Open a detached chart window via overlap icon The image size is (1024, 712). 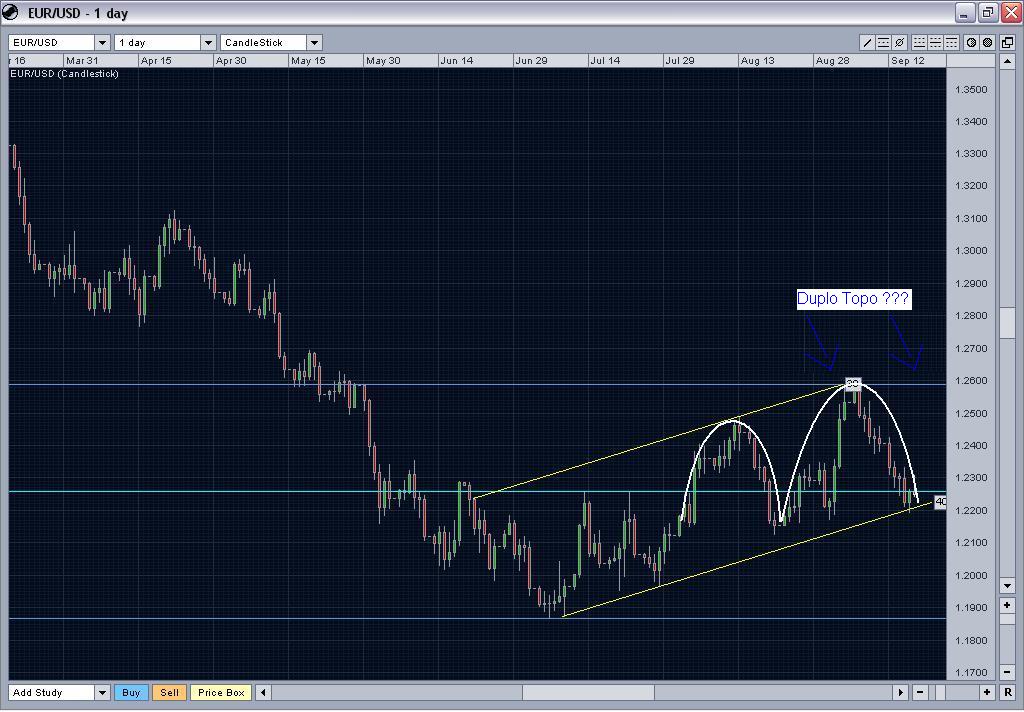coord(1008,42)
